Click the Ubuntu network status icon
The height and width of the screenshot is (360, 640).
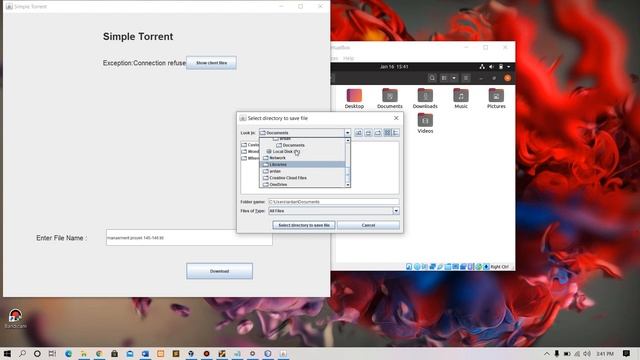[482, 67]
